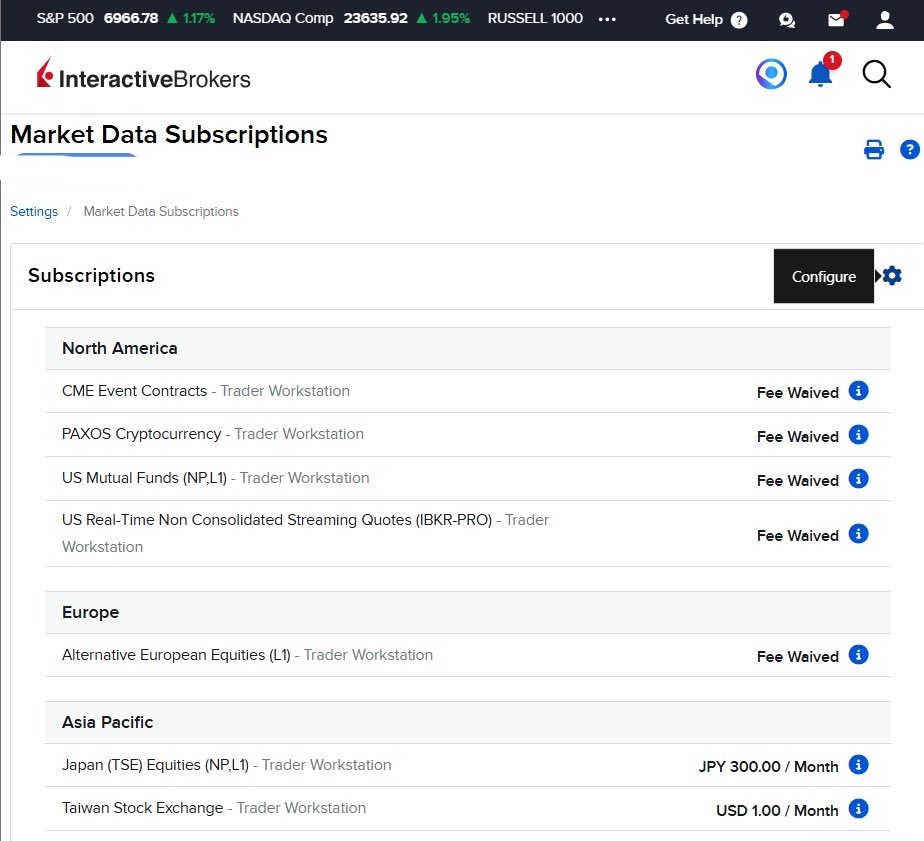The image size is (924, 841).
Task: Show info for Japan (TSE) Equities
Action: click(x=858, y=764)
